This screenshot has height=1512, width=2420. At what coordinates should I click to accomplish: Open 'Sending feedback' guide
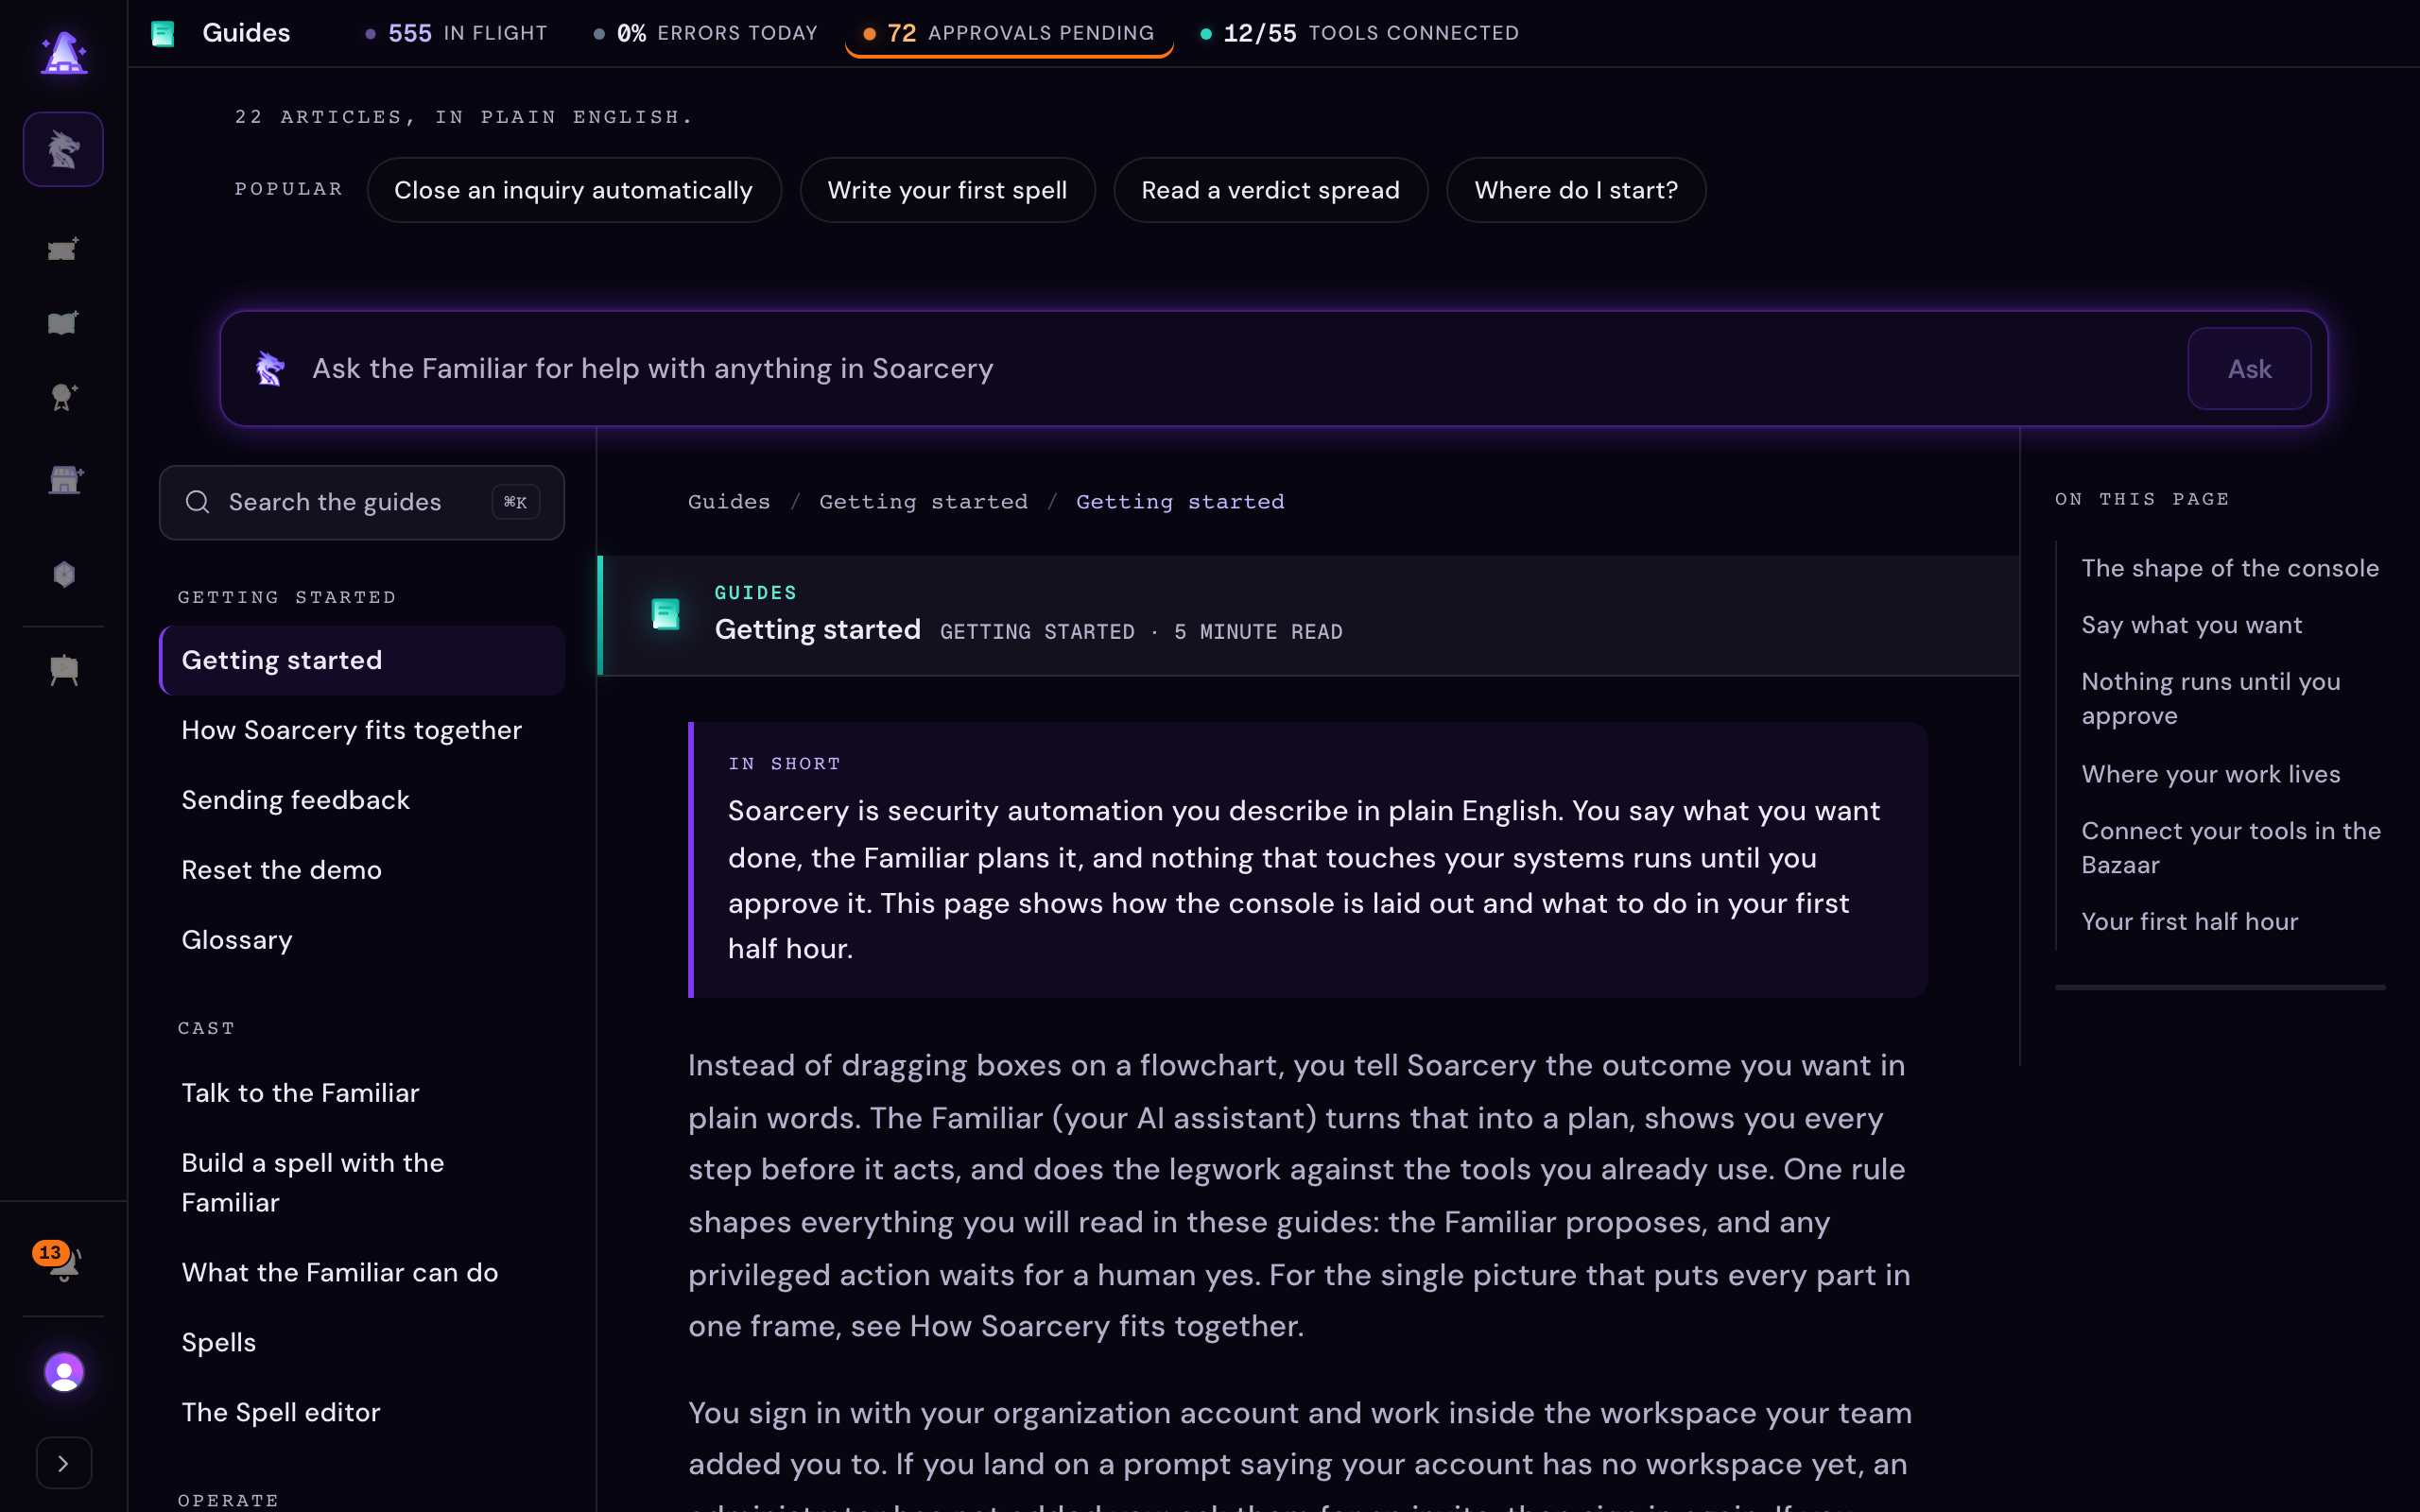tap(362, 800)
